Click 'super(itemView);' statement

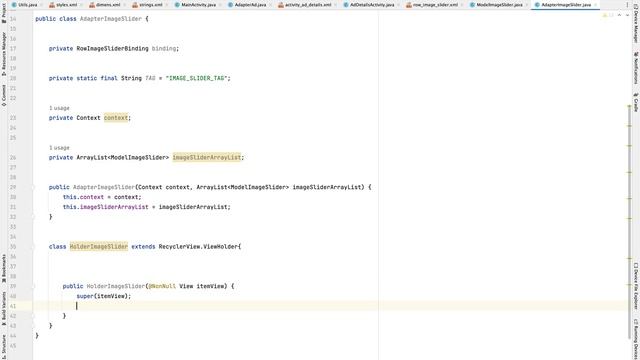click(104, 296)
